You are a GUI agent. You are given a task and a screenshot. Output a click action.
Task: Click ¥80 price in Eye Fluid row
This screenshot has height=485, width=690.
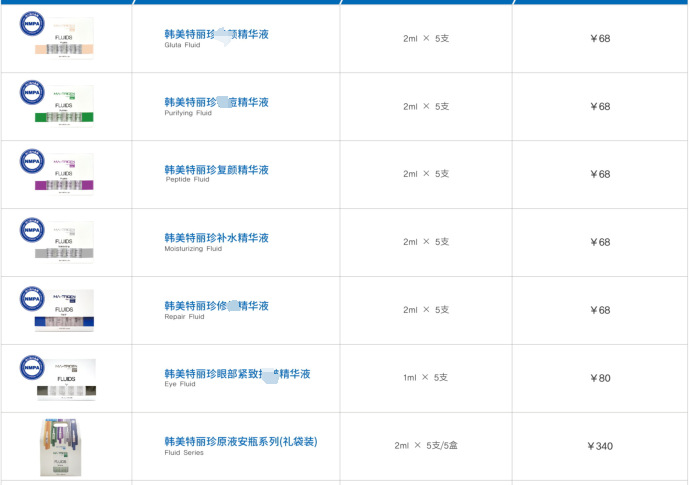pos(600,378)
